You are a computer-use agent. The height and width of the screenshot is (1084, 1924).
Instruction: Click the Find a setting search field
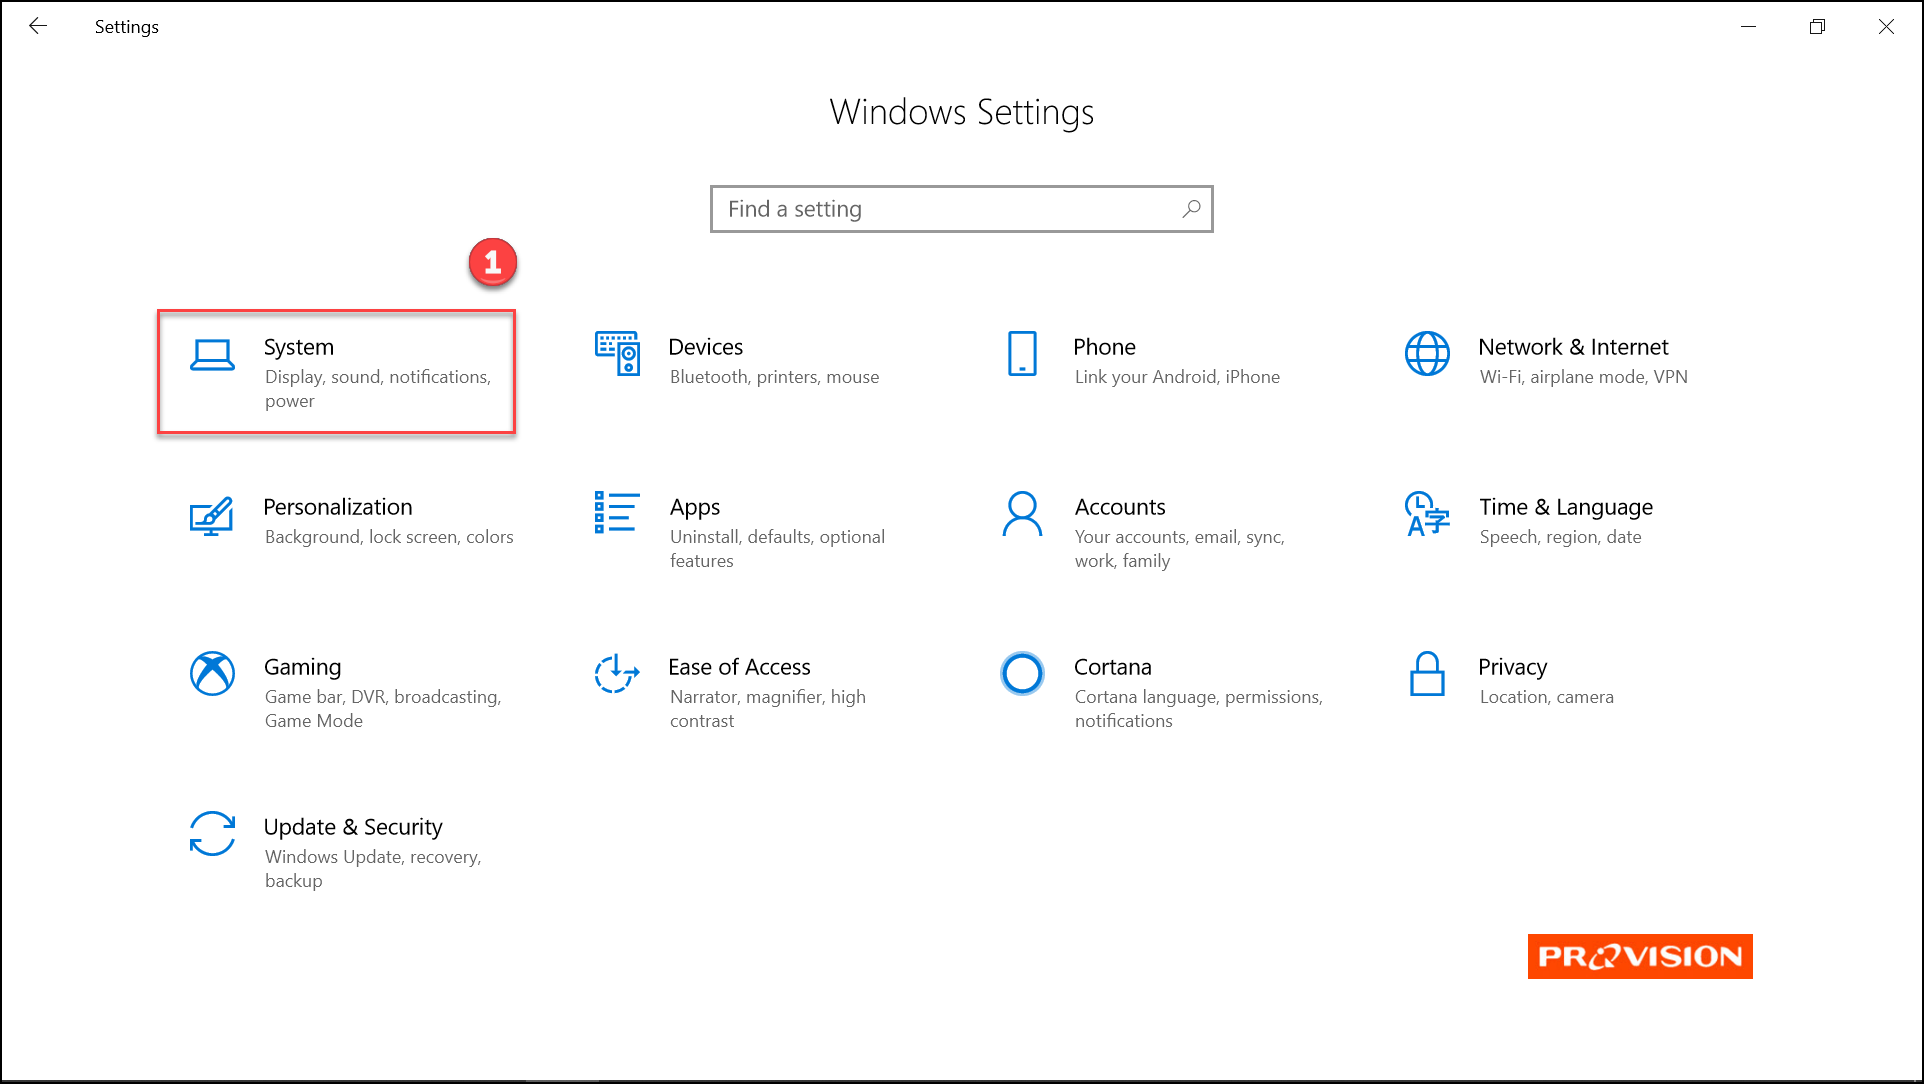point(961,209)
